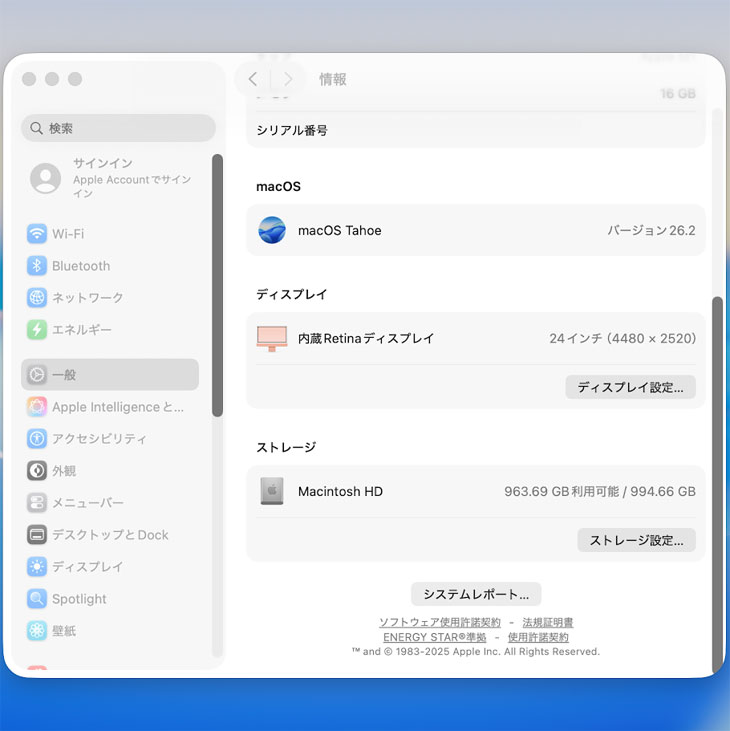This screenshot has height=731, width=730.
Task: Open アクセシビリティ icon in sidebar
Action: [37, 439]
